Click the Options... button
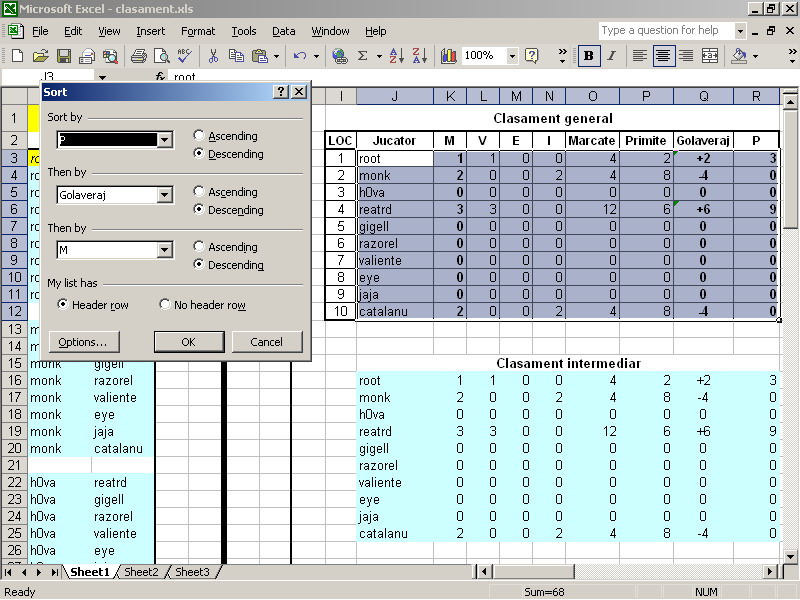Image resolution: width=800 pixels, height=600 pixels. pyautogui.click(x=83, y=342)
